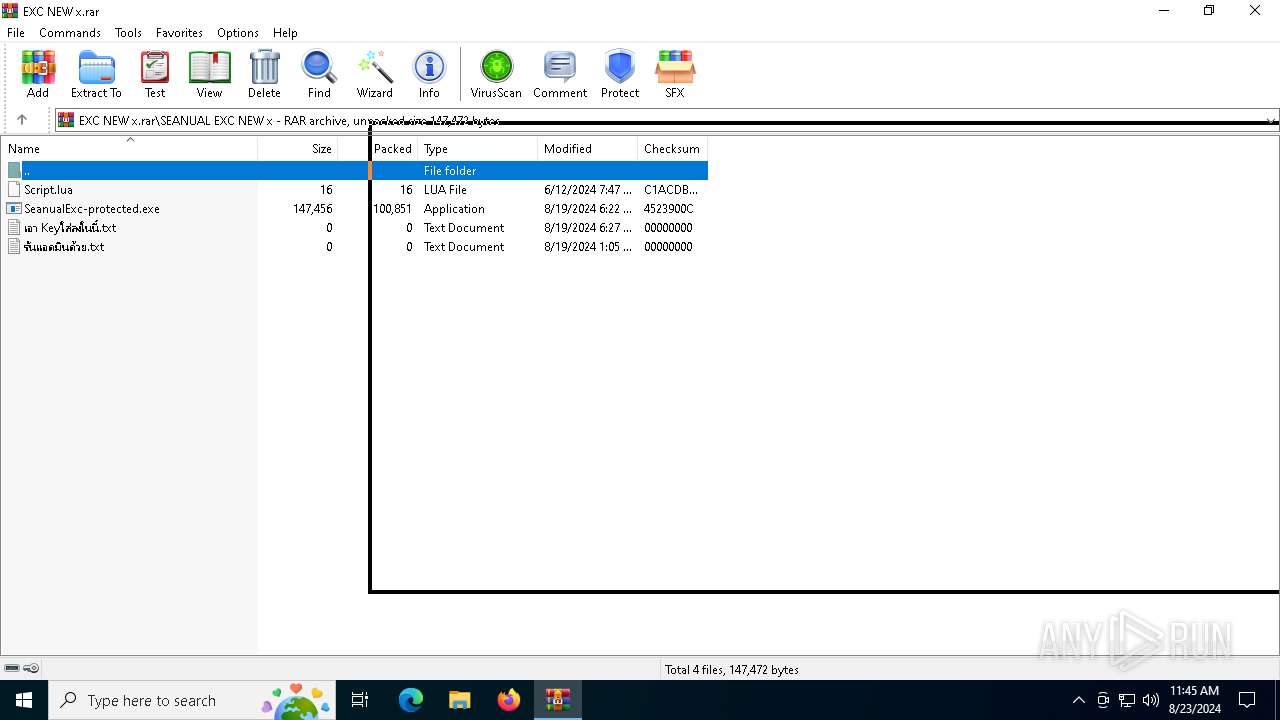
Task: Open the File menu
Action: click(x=16, y=32)
